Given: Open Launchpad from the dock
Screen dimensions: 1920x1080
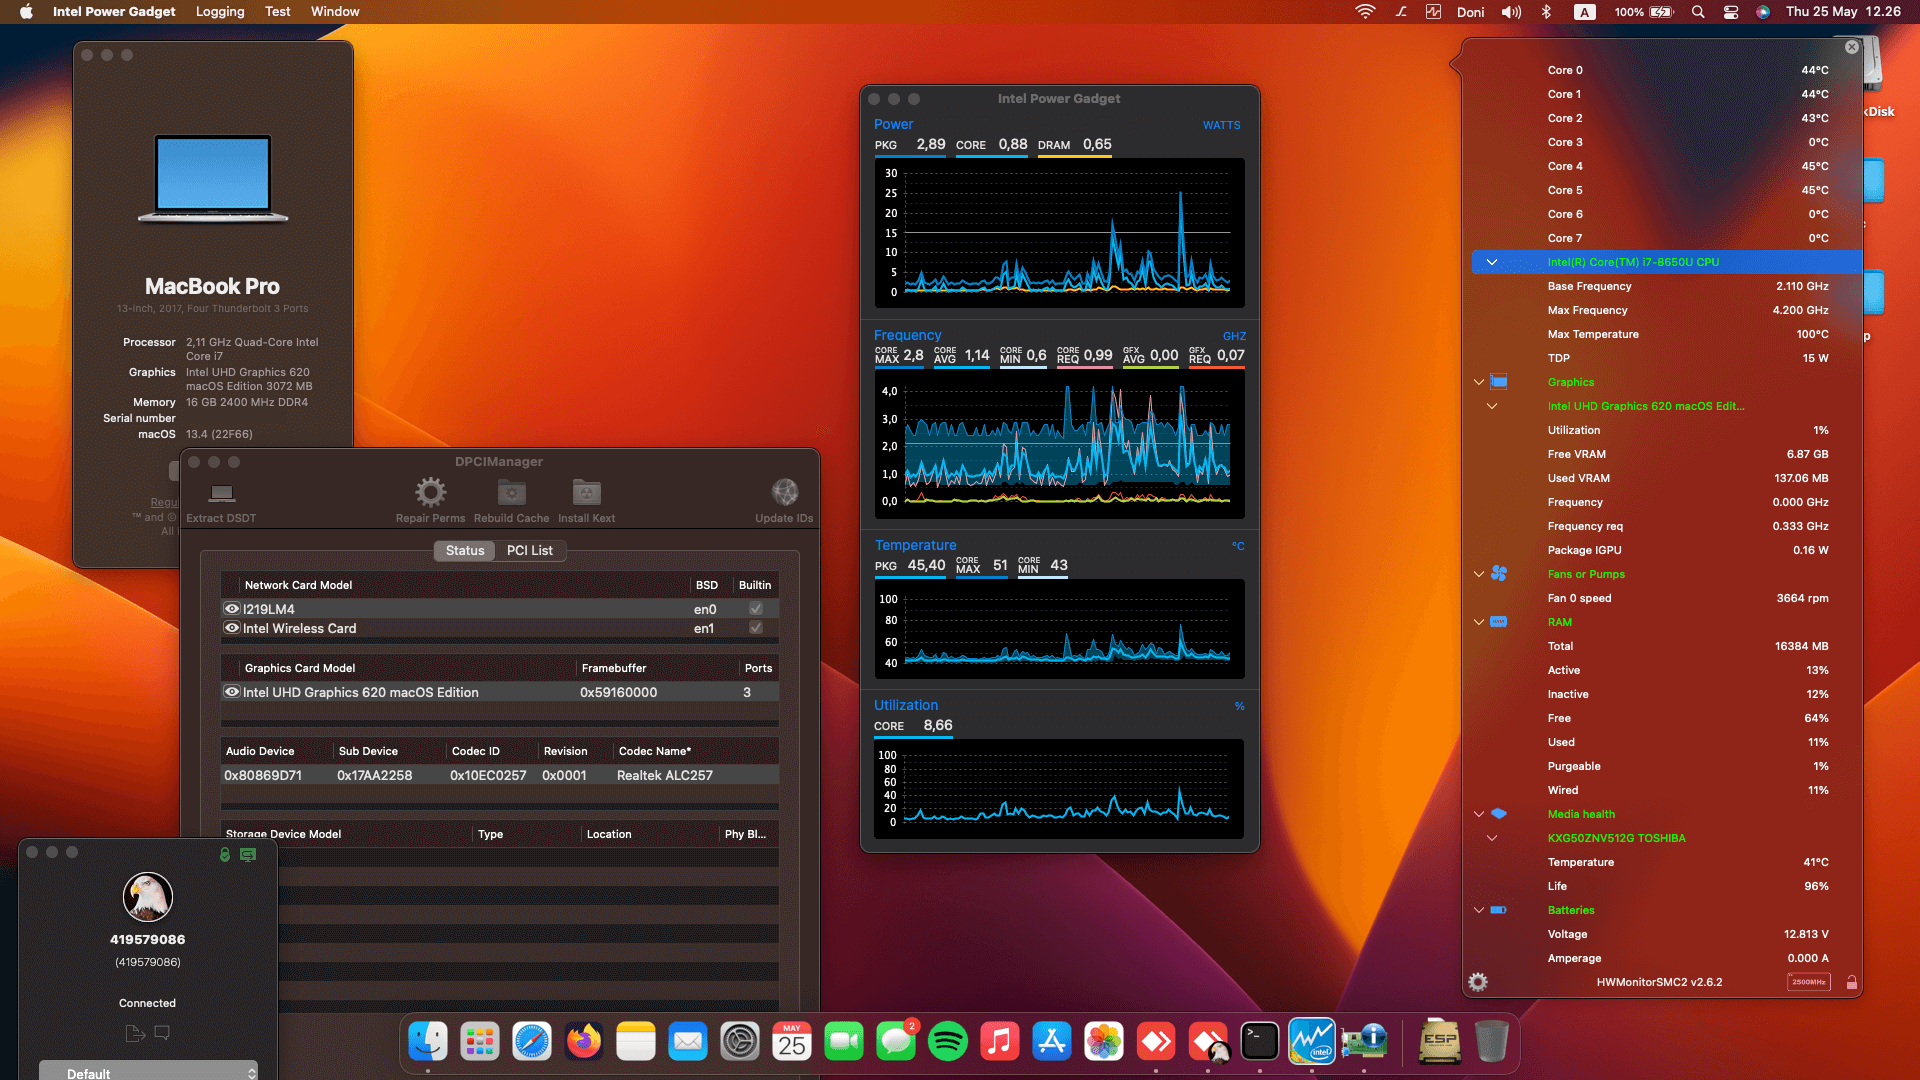Looking at the screenshot, I should (480, 1042).
